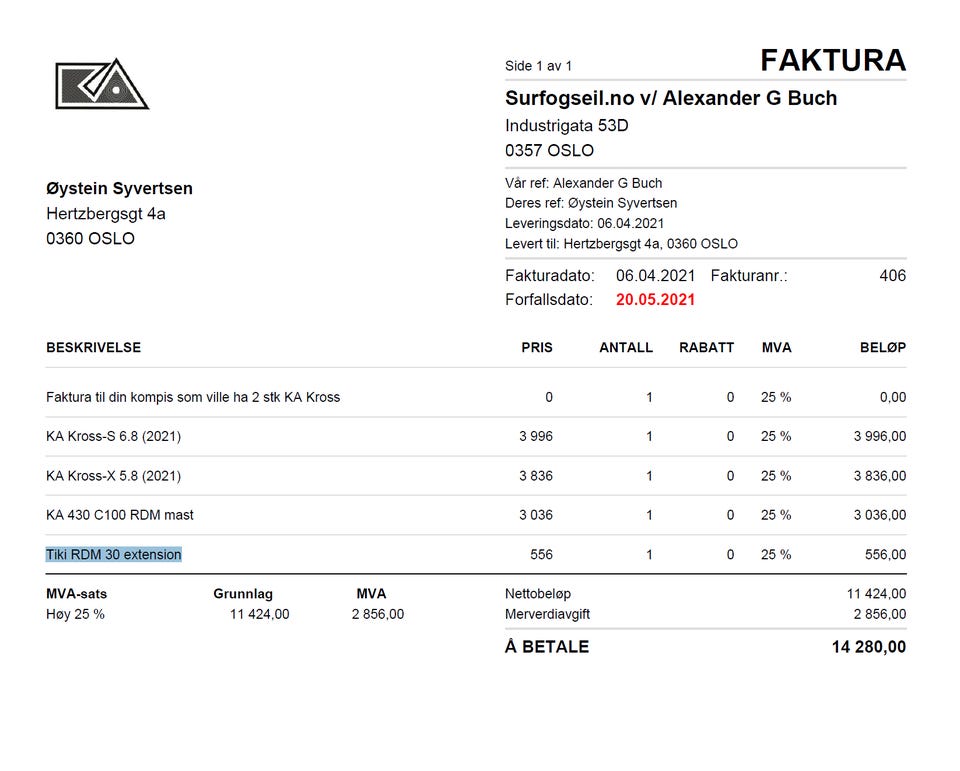Click invoice number 406
This screenshot has height=771, width=960.
(x=892, y=276)
